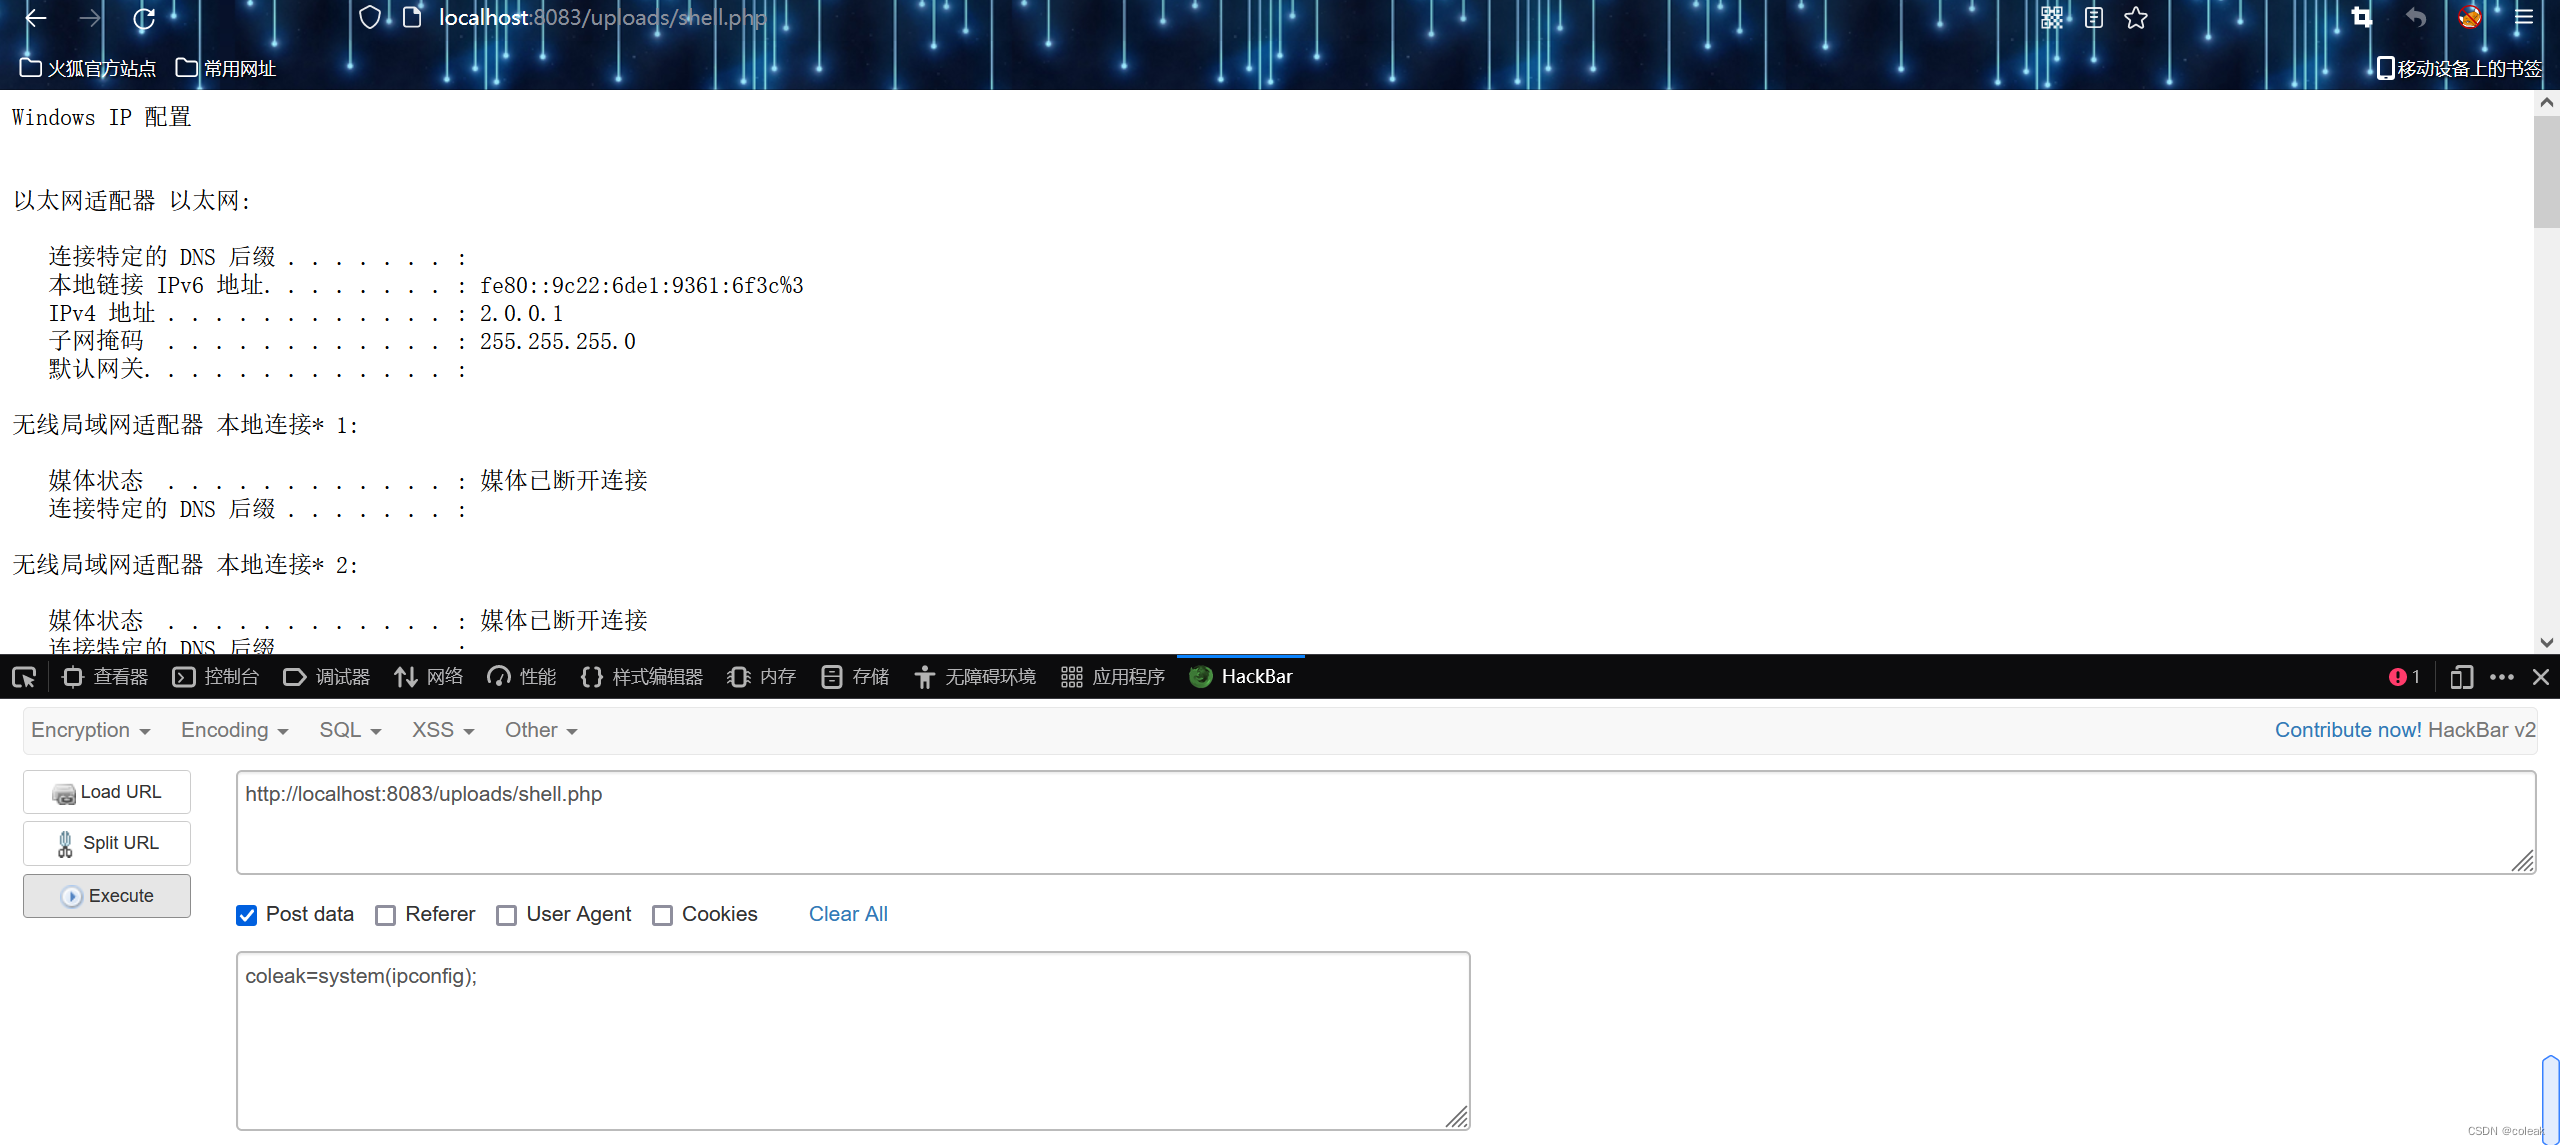
Task: Uncheck the Post data checkbox
Action: 247,915
